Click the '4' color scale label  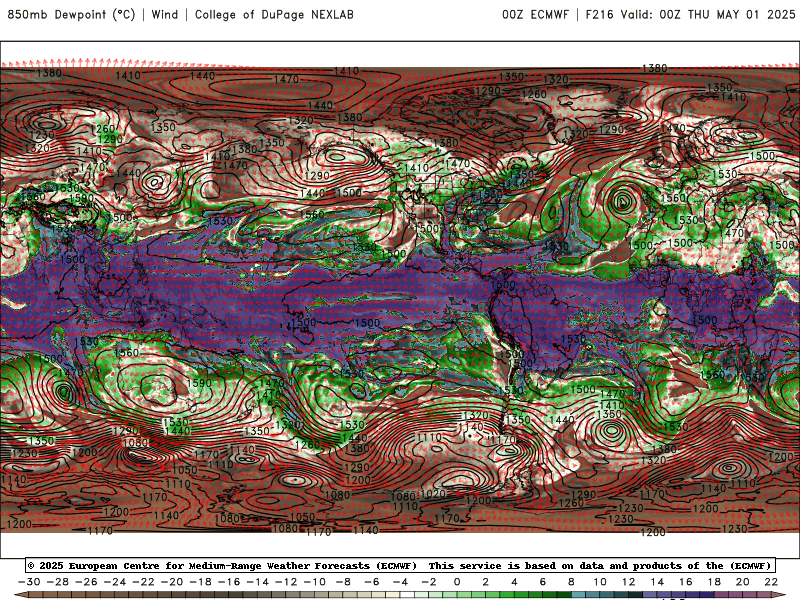(x=514, y=582)
